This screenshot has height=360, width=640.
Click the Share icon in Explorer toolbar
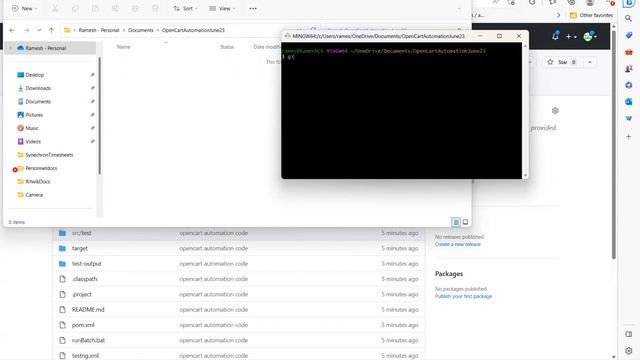coord(135,8)
